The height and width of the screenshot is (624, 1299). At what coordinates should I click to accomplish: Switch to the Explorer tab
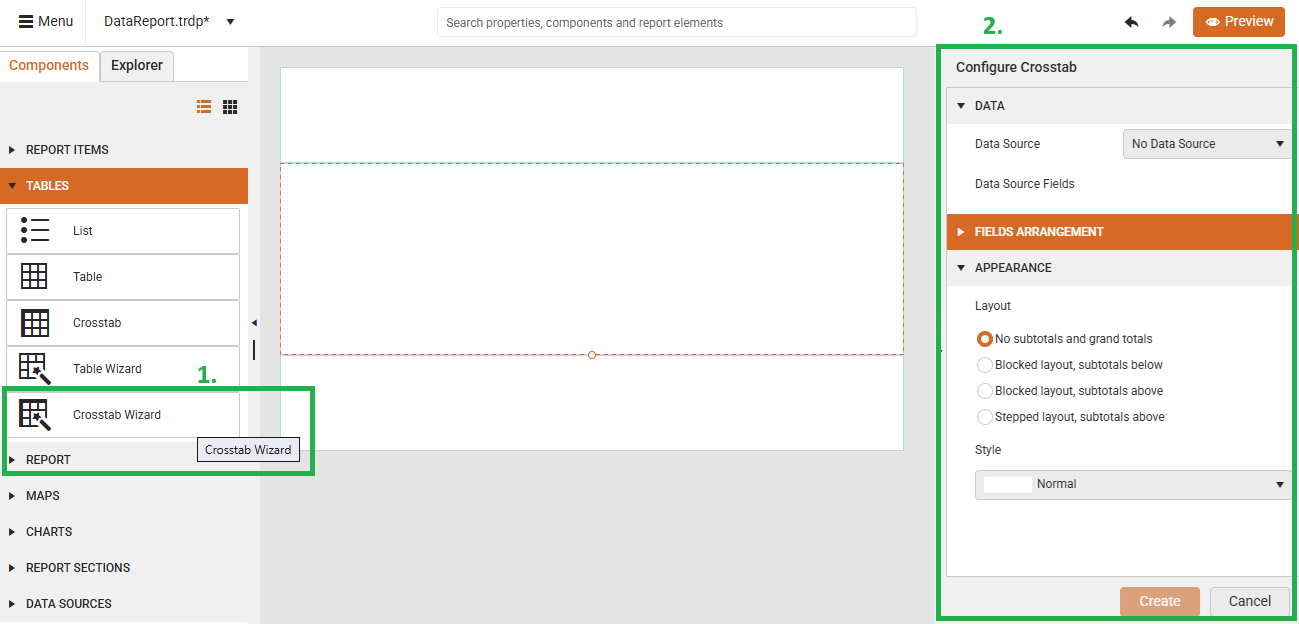point(137,65)
